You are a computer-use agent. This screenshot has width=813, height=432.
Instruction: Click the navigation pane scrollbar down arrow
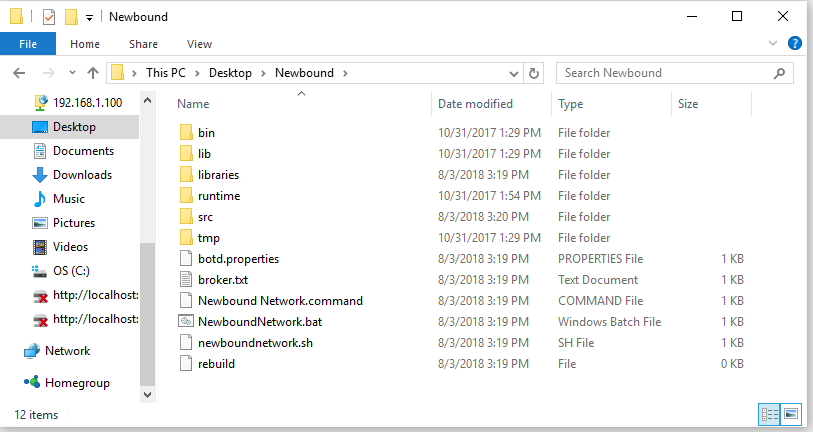tap(147, 395)
